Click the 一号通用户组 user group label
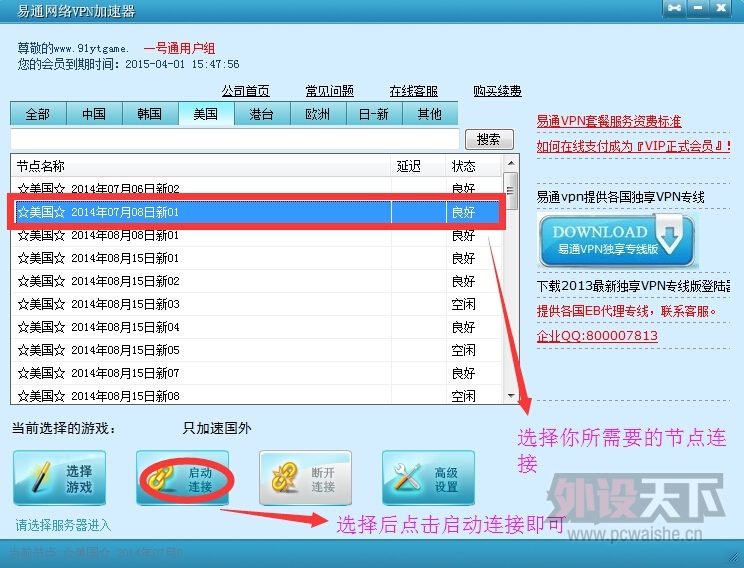 point(179,48)
